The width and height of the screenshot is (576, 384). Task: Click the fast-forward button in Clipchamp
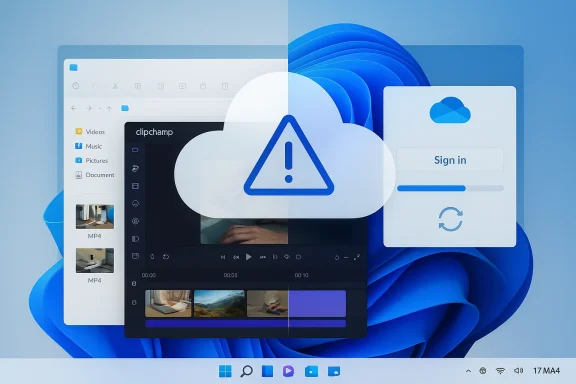click(262, 257)
